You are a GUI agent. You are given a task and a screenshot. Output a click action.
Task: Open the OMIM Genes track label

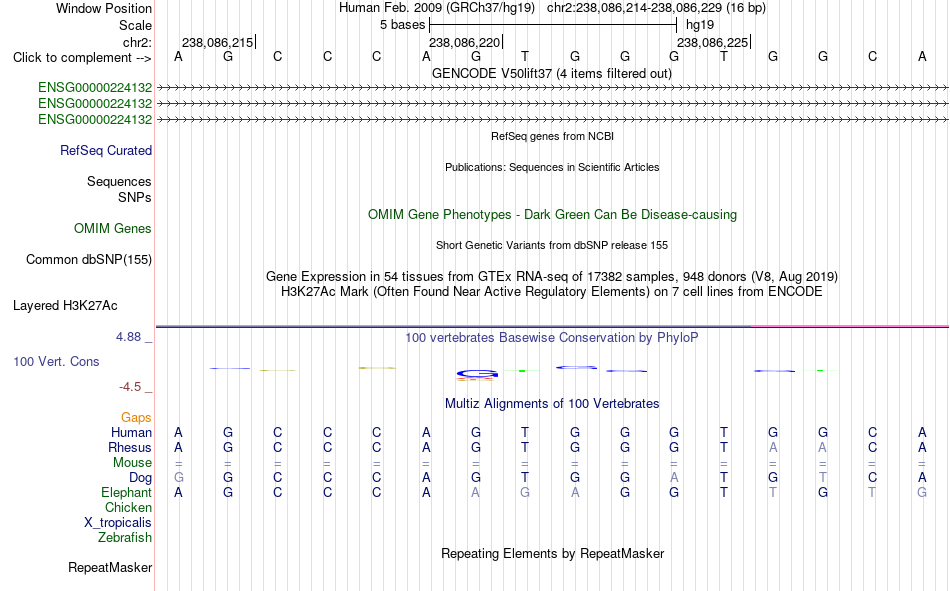(113, 229)
